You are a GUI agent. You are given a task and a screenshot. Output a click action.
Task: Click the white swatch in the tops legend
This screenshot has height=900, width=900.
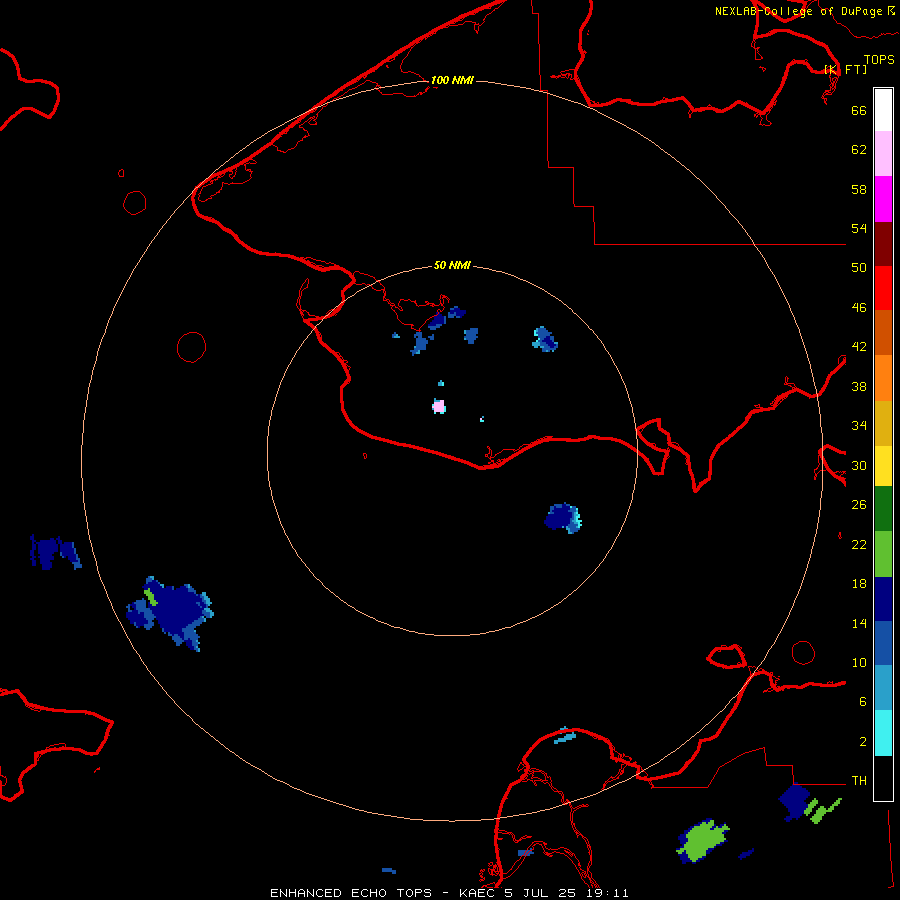point(883,110)
